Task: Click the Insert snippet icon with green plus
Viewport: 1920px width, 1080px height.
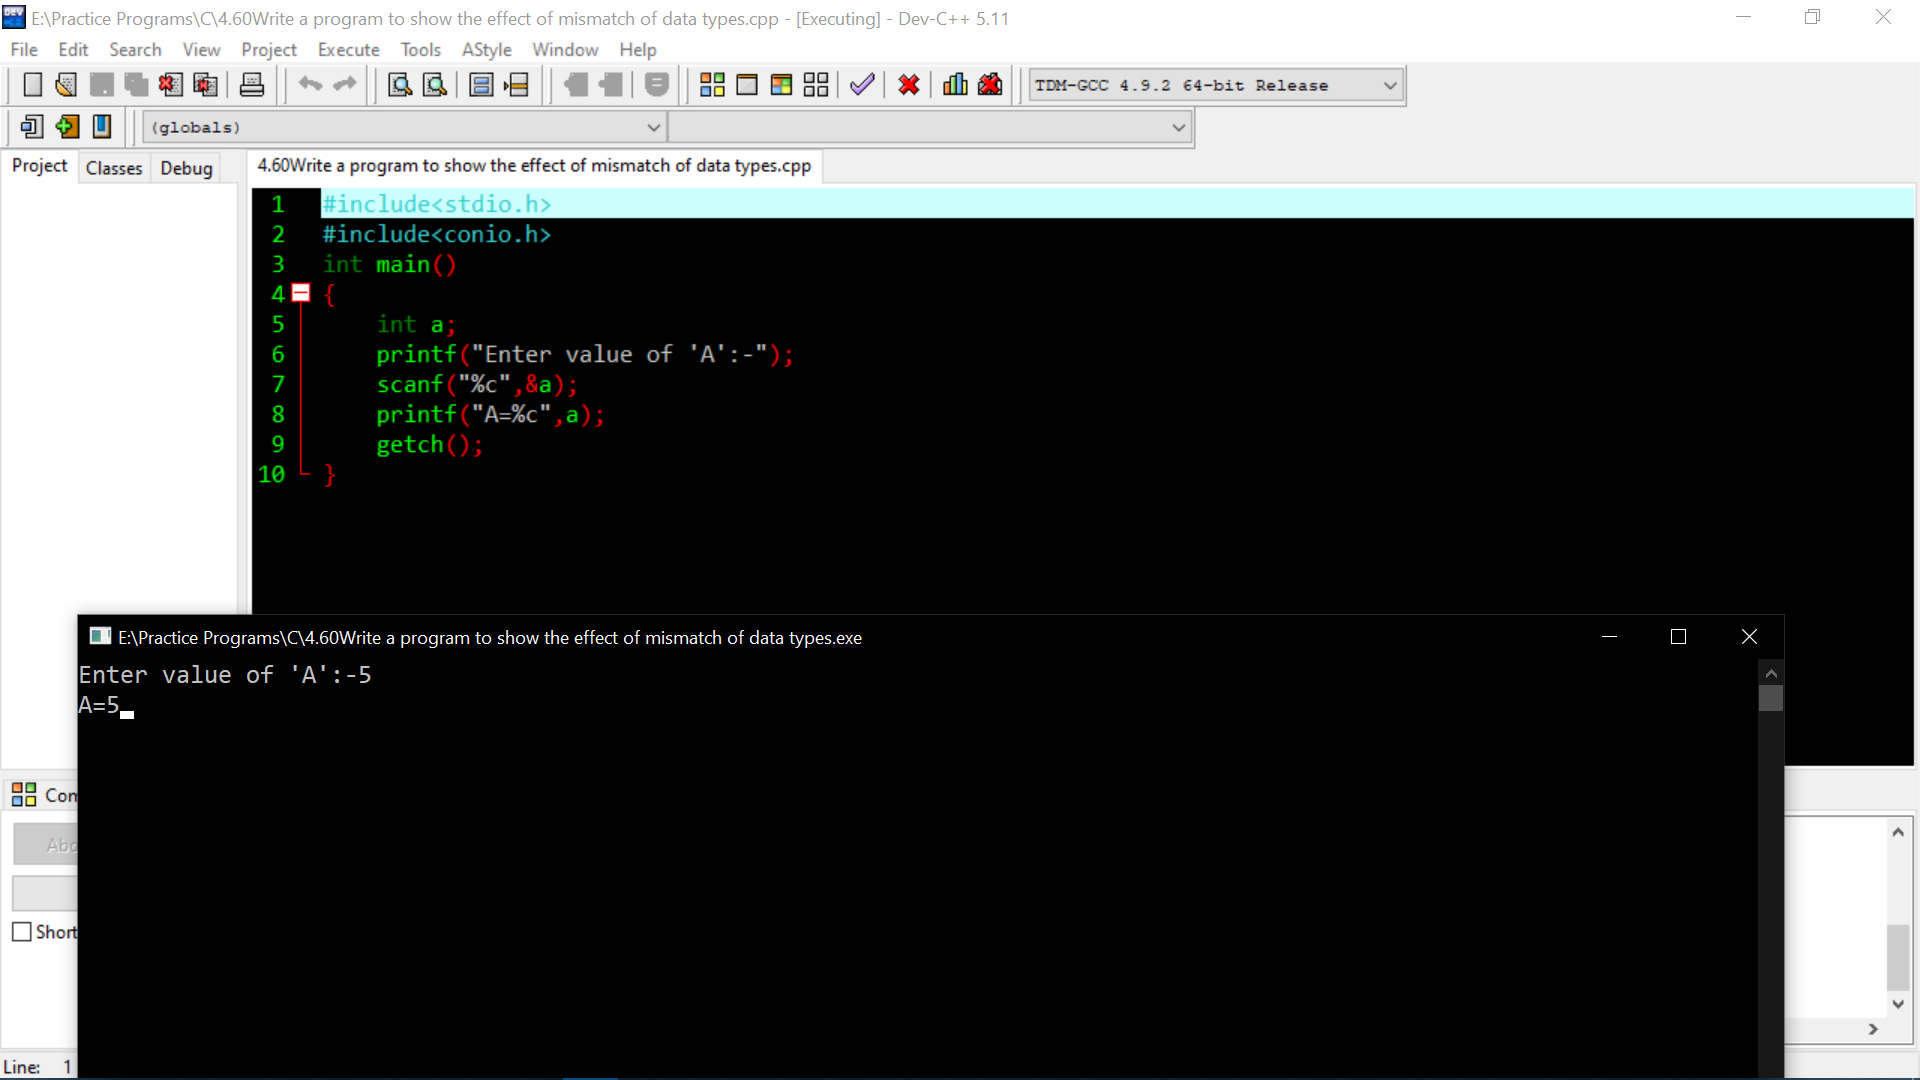Action: click(67, 127)
